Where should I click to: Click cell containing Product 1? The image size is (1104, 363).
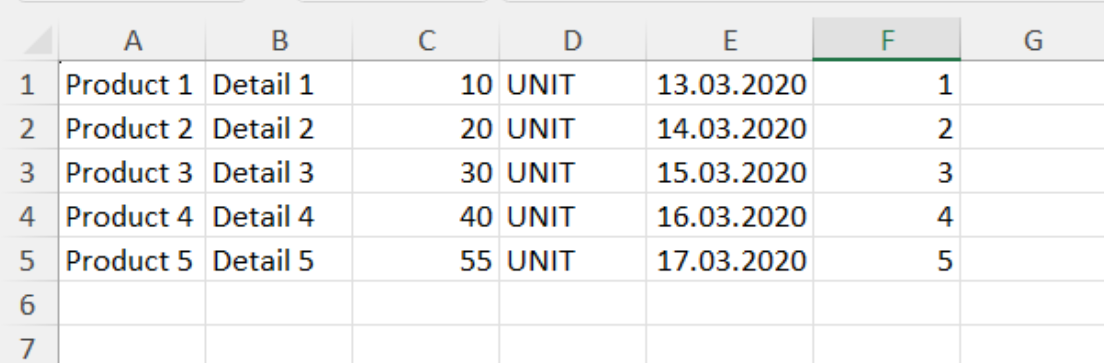132,84
